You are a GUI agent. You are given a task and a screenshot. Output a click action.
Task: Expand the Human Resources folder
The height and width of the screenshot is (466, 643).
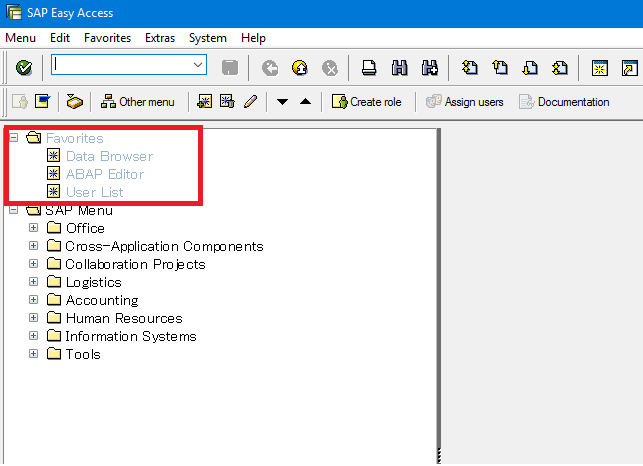[x=34, y=318]
